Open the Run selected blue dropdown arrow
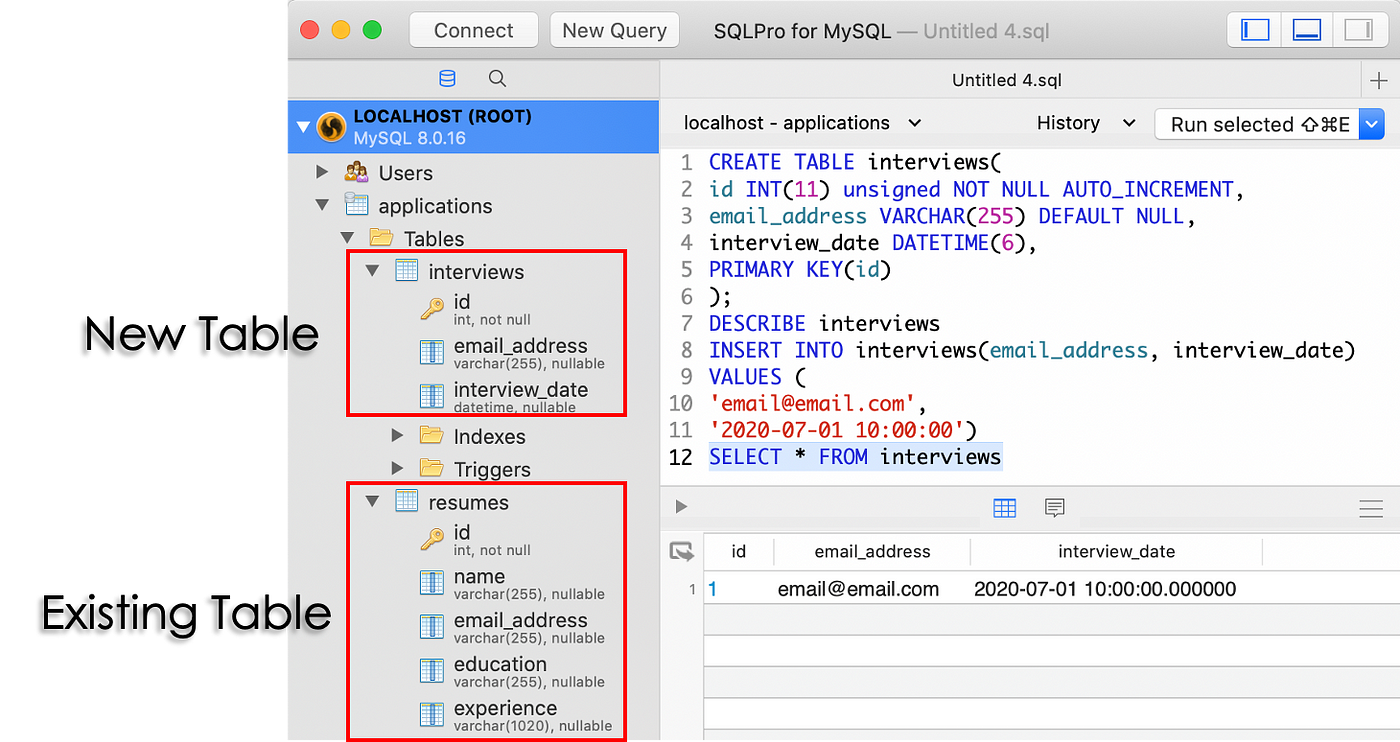Image resolution: width=1400 pixels, height=742 pixels. [1373, 124]
